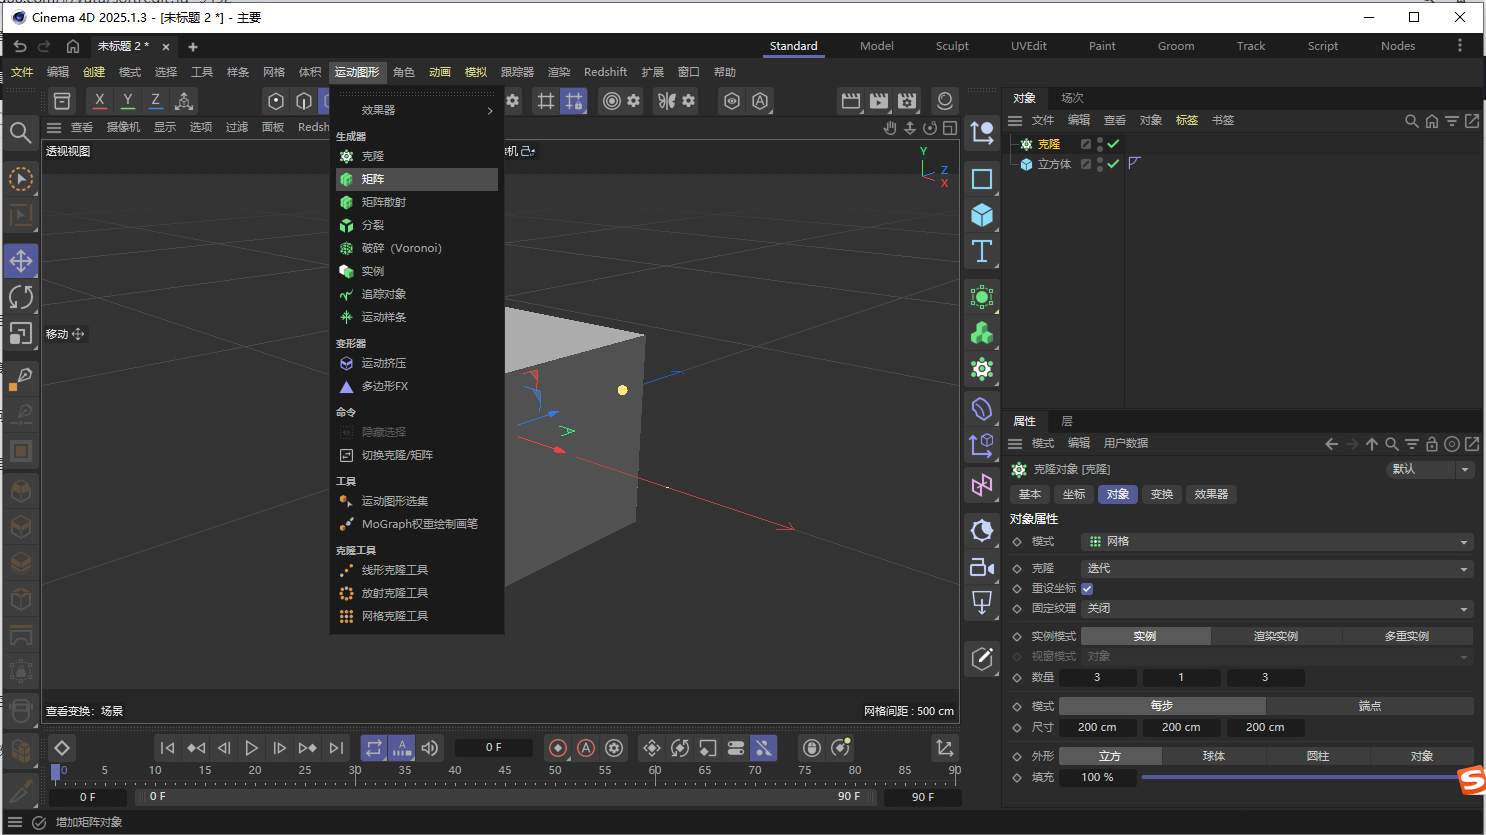Choose 切换克隆/矩阵 command
Viewport: 1486px width, 835px height.
[x=417, y=455]
